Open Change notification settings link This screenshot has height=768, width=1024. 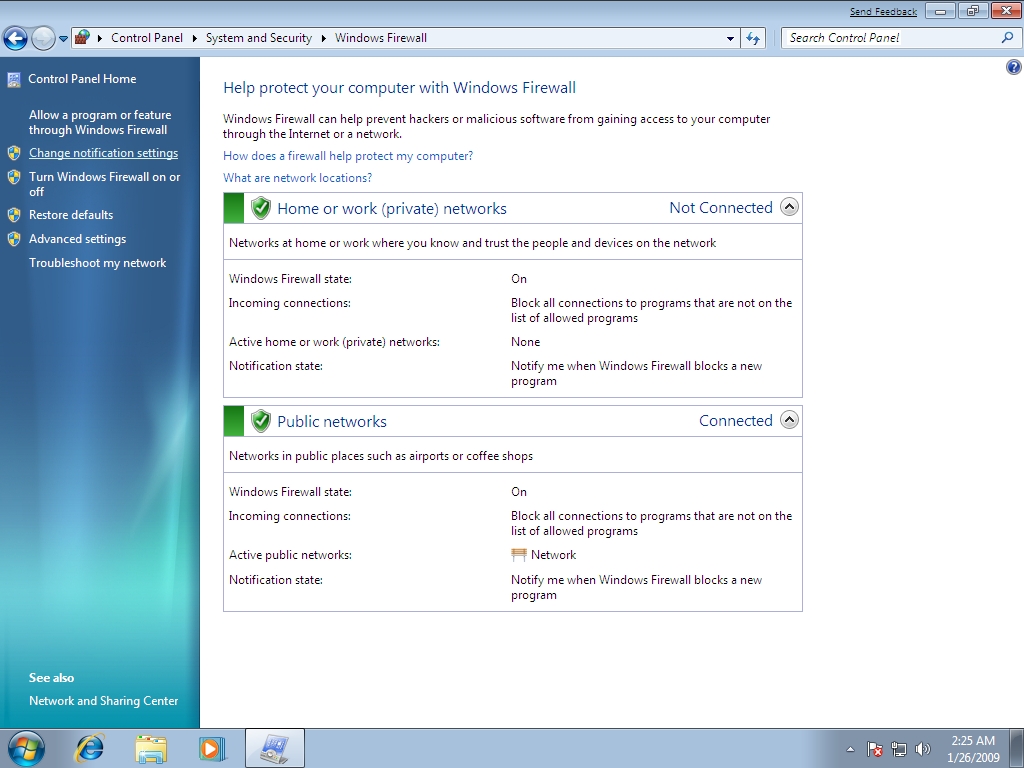coord(103,153)
